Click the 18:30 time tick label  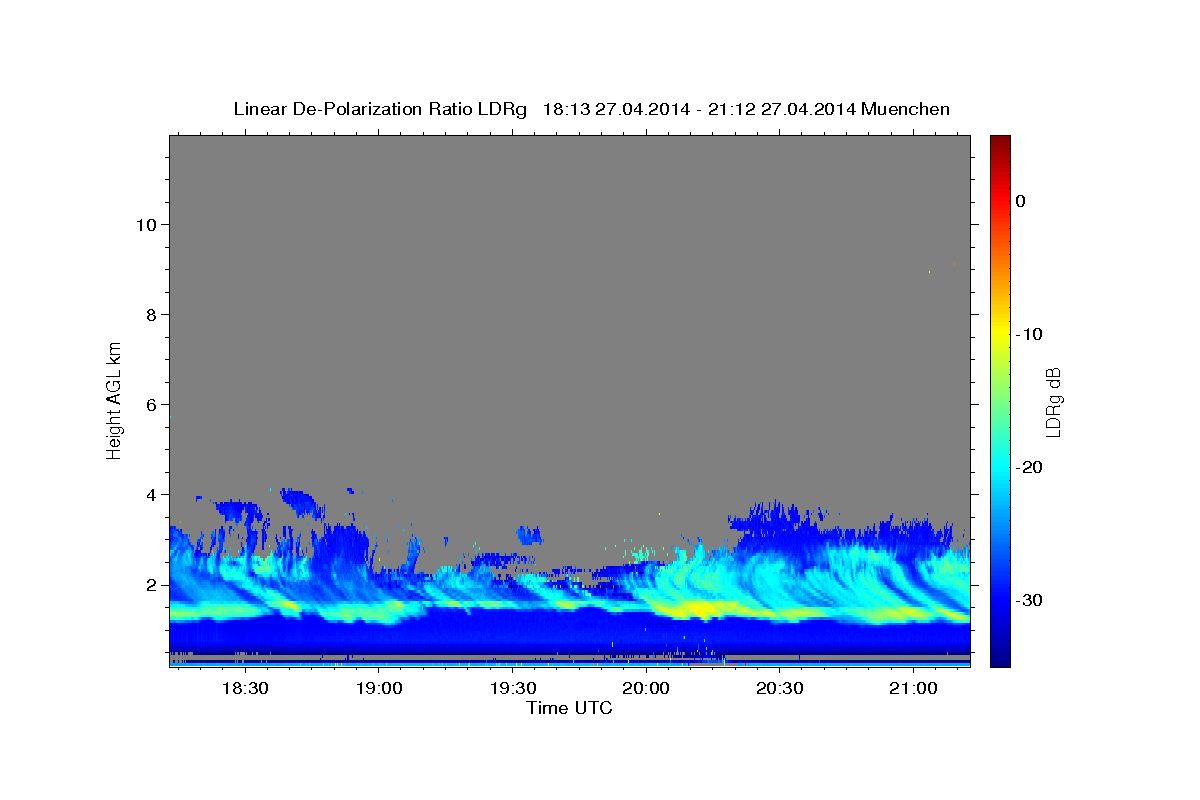click(245, 688)
